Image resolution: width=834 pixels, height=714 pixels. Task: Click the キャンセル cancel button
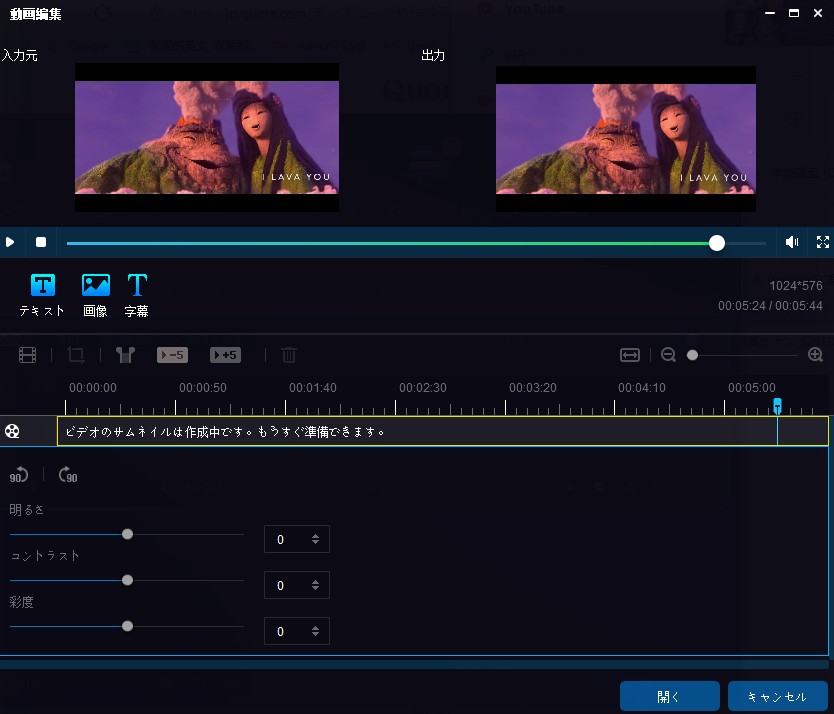[x=778, y=696]
